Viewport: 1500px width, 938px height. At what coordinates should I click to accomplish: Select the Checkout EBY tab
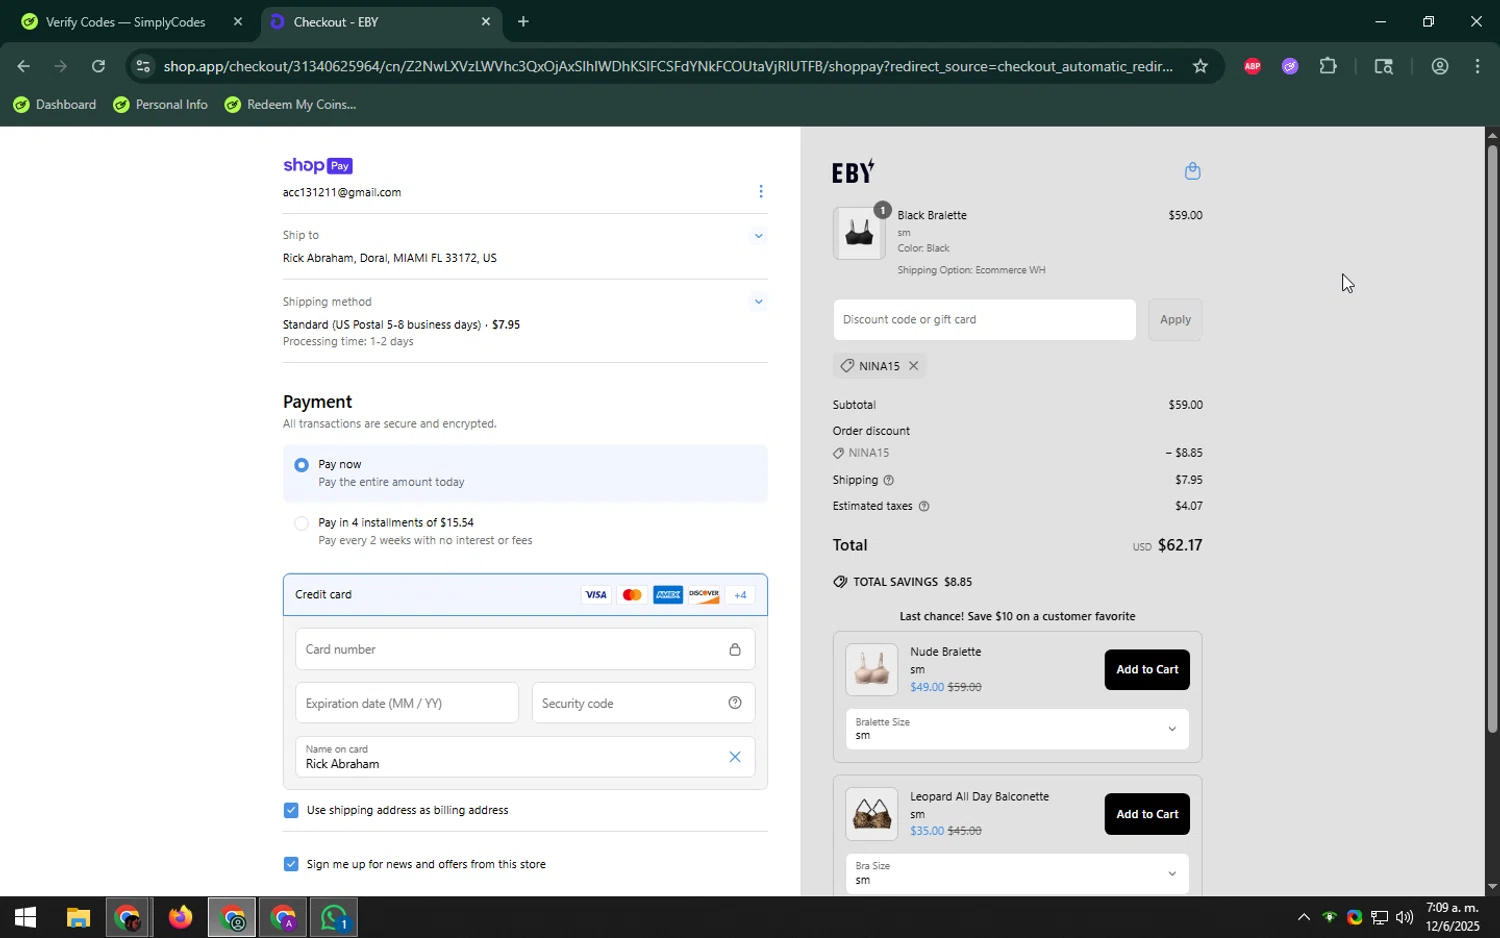(380, 22)
